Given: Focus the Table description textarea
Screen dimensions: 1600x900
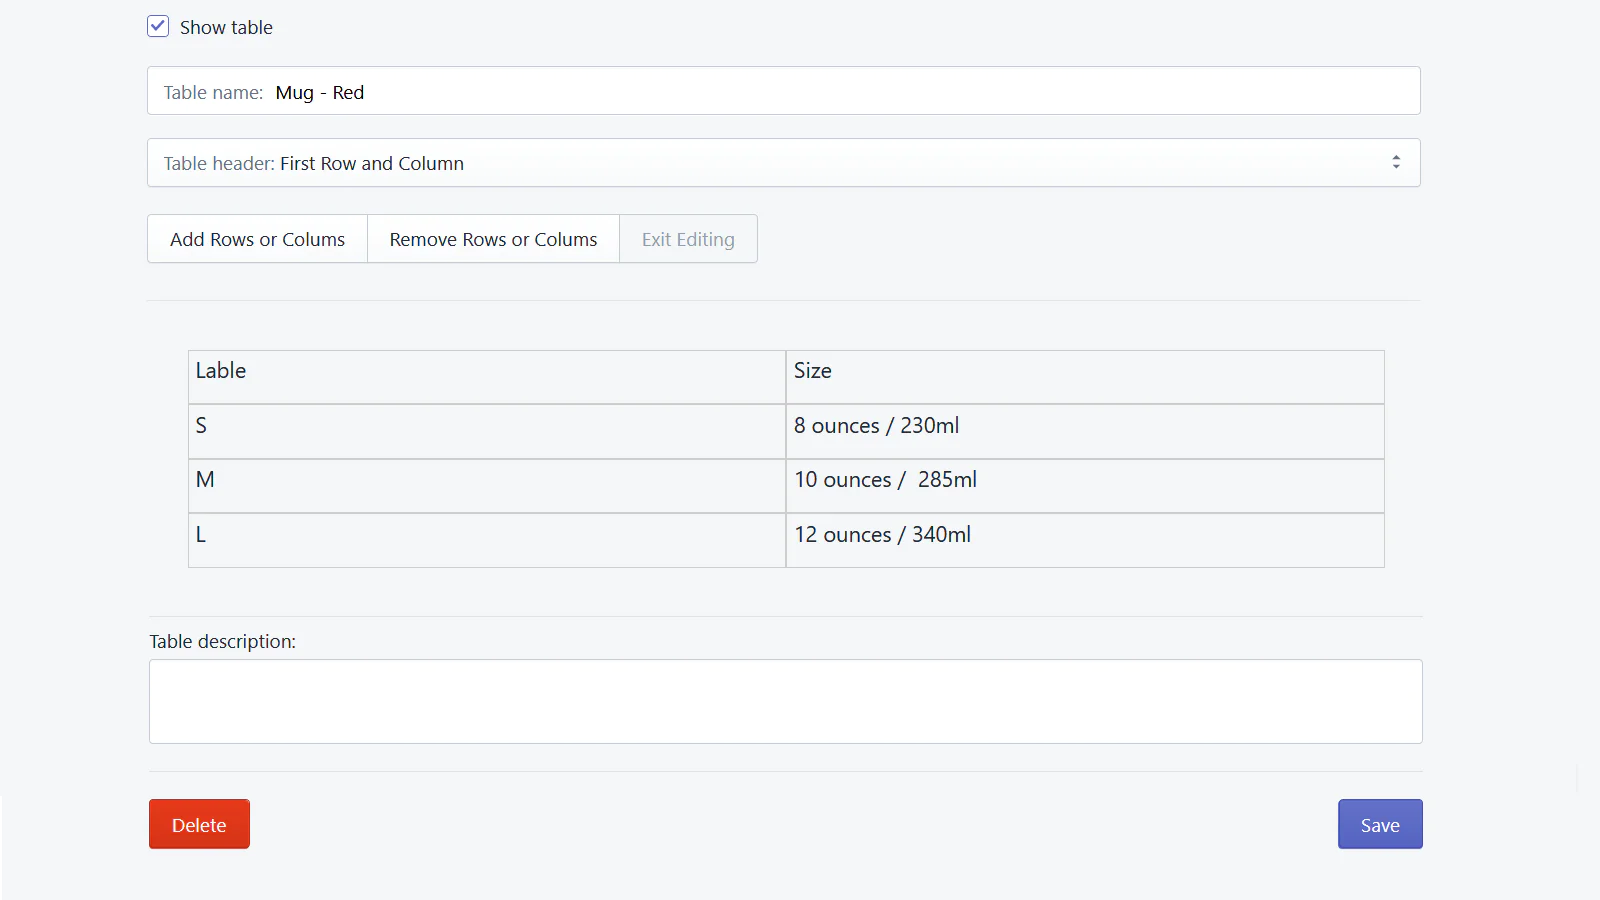Looking at the screenshot, I should coord(784,701).
